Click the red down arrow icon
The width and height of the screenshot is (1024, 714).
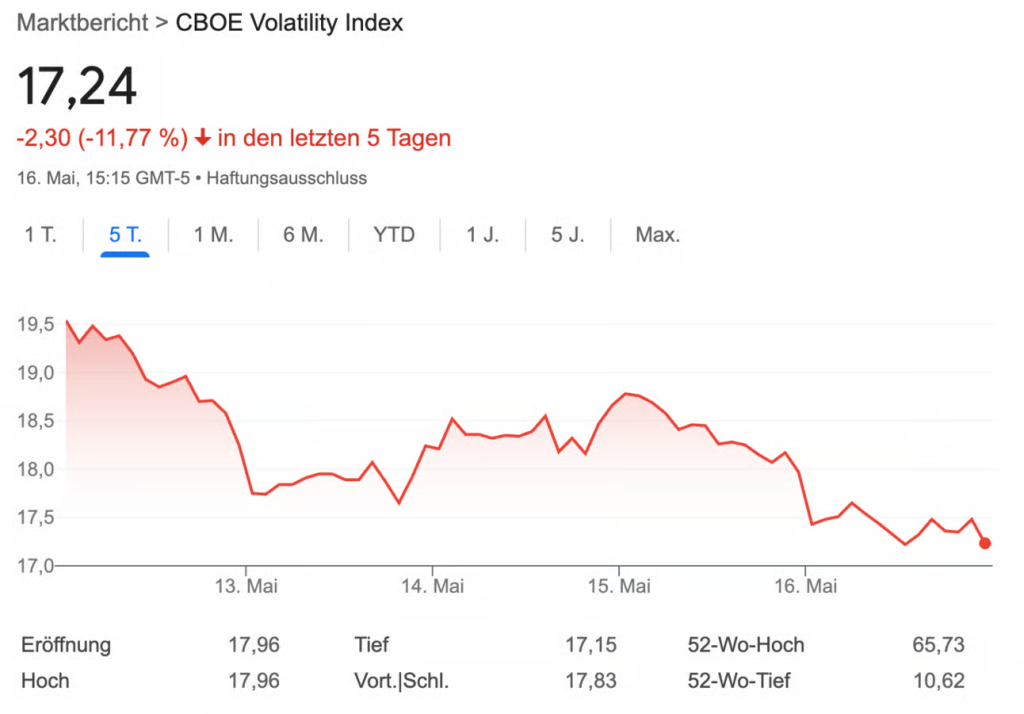point(202,138)
